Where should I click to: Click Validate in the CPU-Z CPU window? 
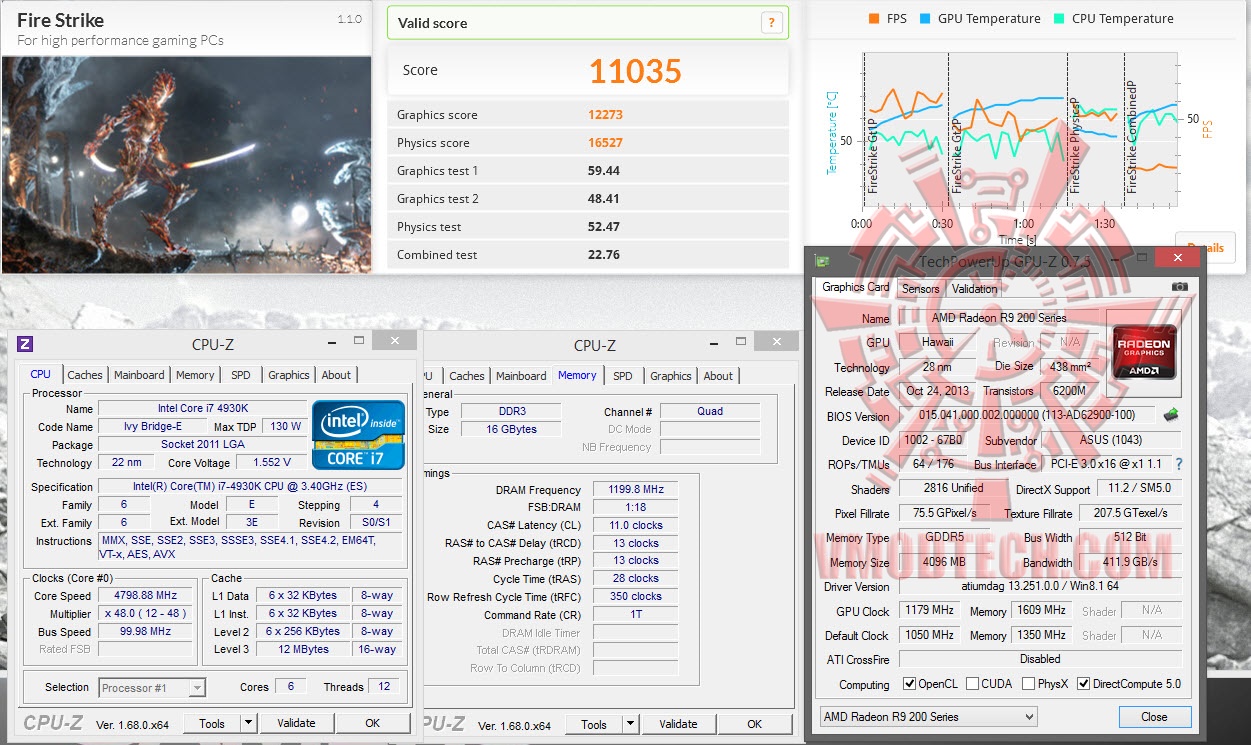tap(296, 723)
